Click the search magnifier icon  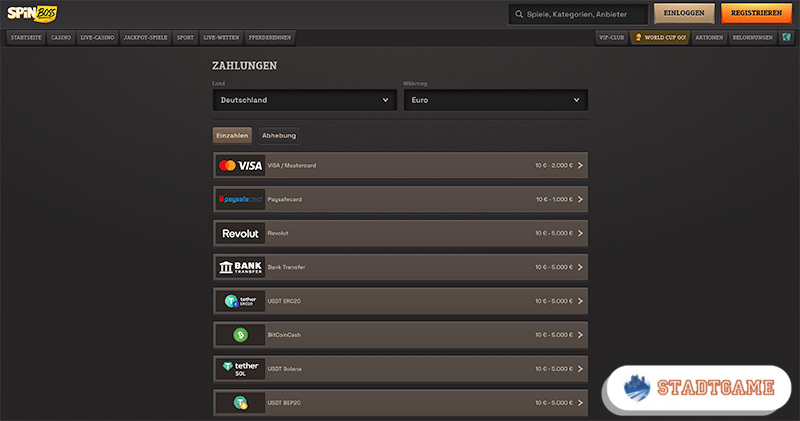[x=519, y=14]
